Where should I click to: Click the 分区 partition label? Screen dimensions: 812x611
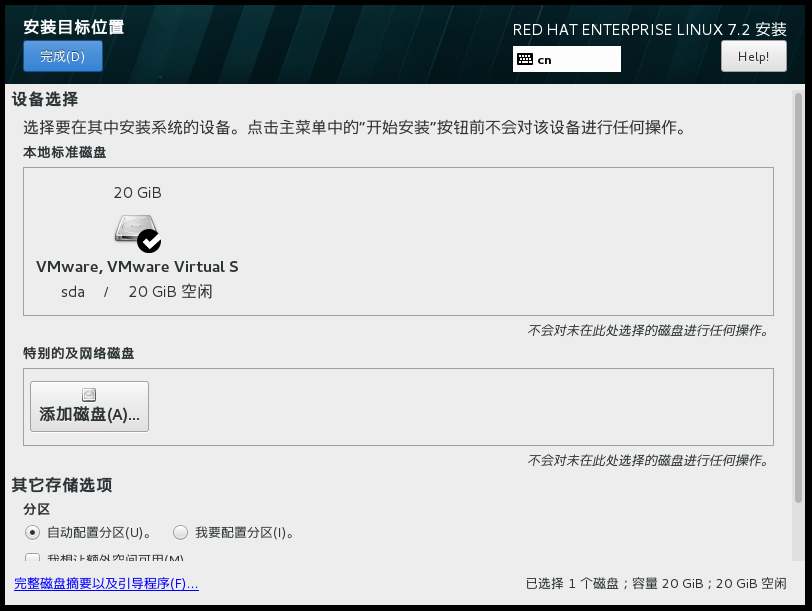pyautogui.click(x=37, y=509)
